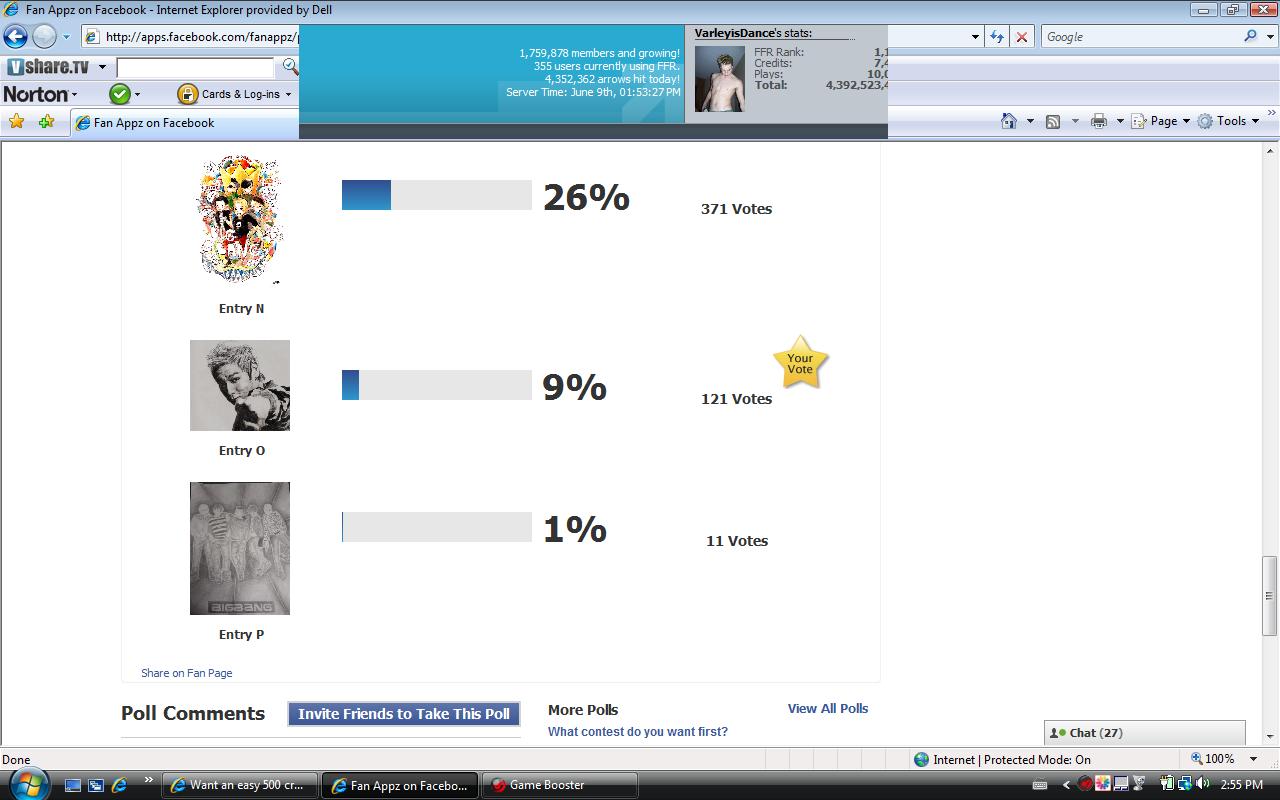Click the vertical page scrollbar thumb

(x=1270, y=595)
